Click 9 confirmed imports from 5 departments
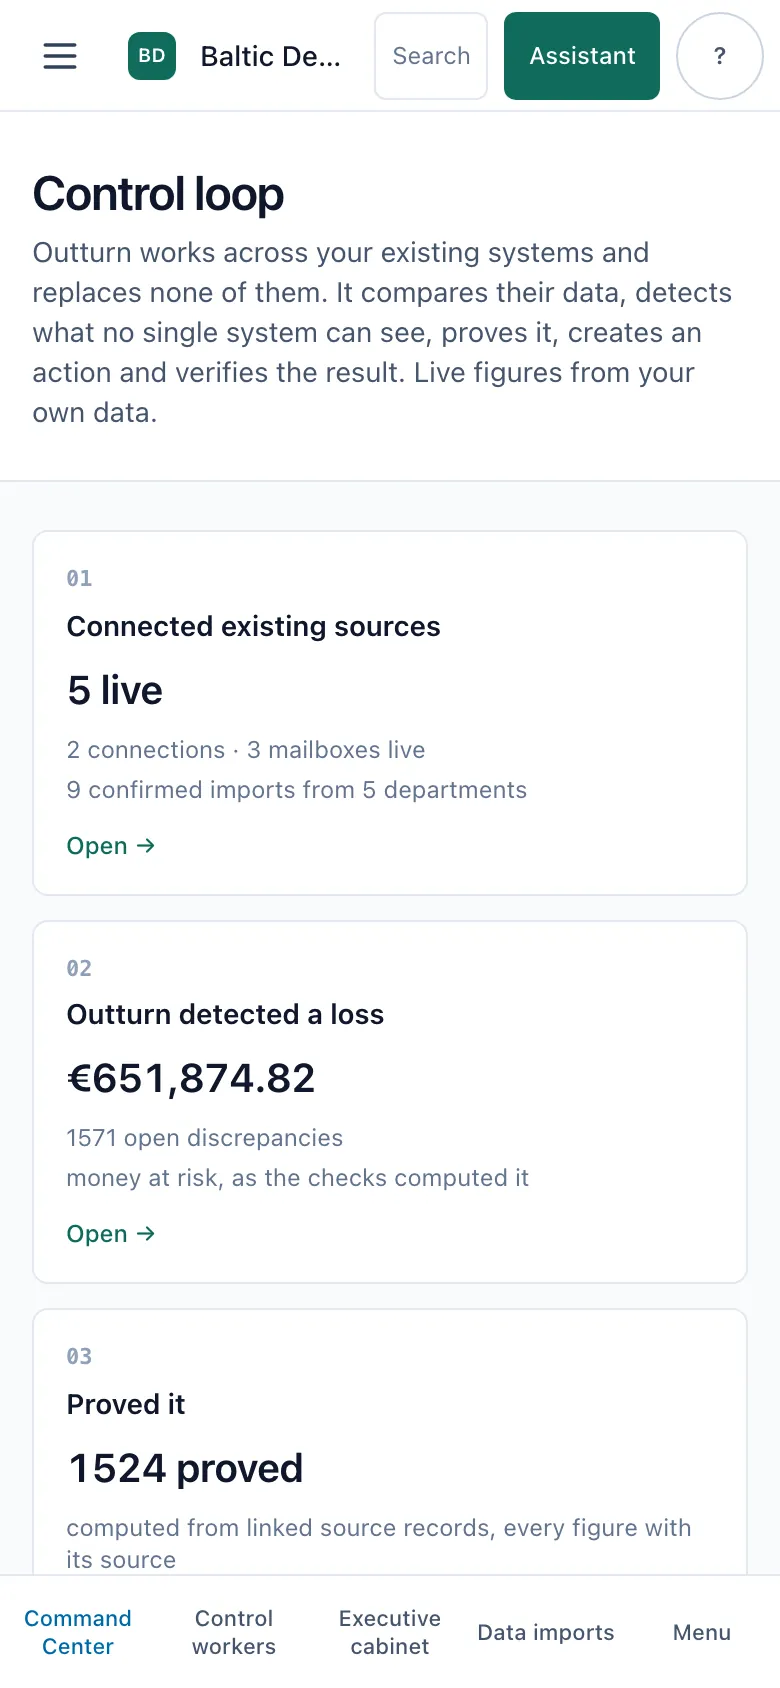Screen dimensions: 780x1688 (297, 790)
